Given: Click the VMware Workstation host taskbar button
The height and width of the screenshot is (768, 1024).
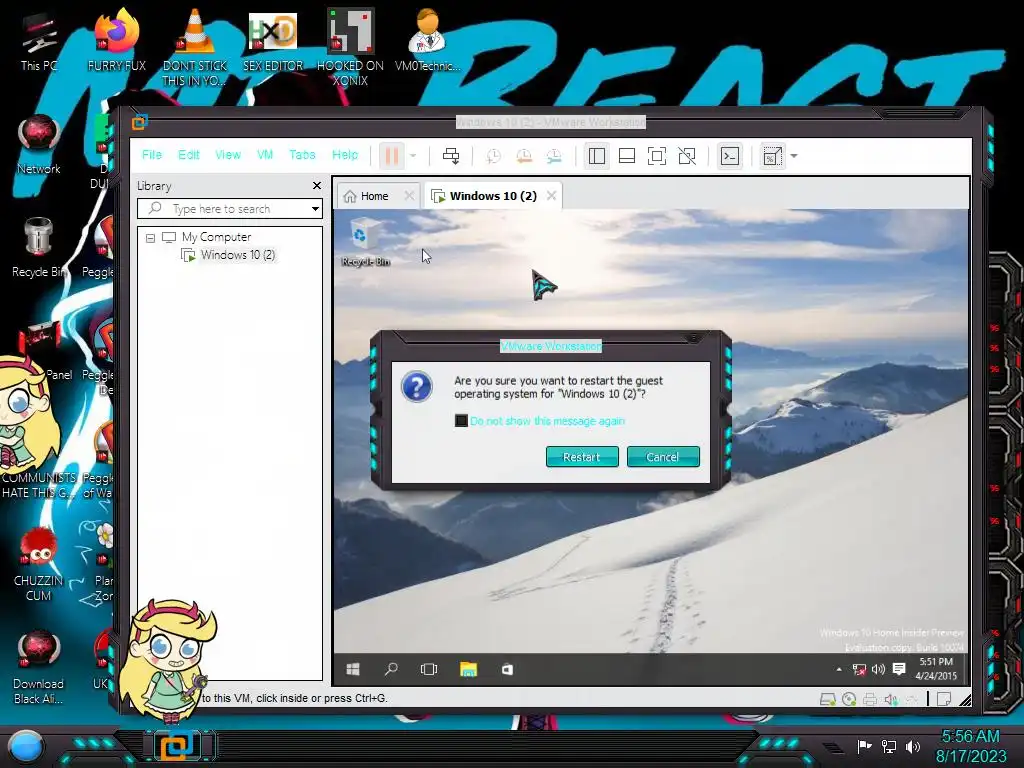Looking at the screenshot, I should pos(176,746).
